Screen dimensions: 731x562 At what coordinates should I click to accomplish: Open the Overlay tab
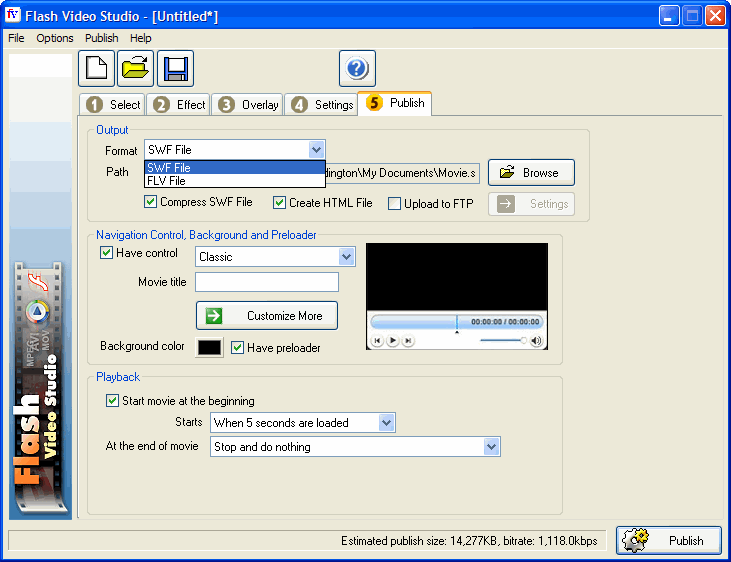click(247, 104)
